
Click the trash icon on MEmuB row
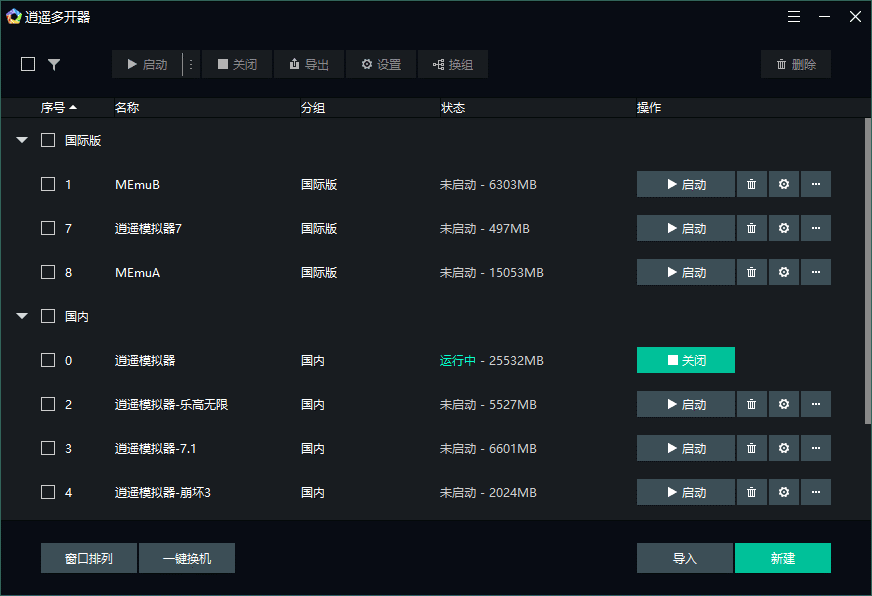coord(751,184)
